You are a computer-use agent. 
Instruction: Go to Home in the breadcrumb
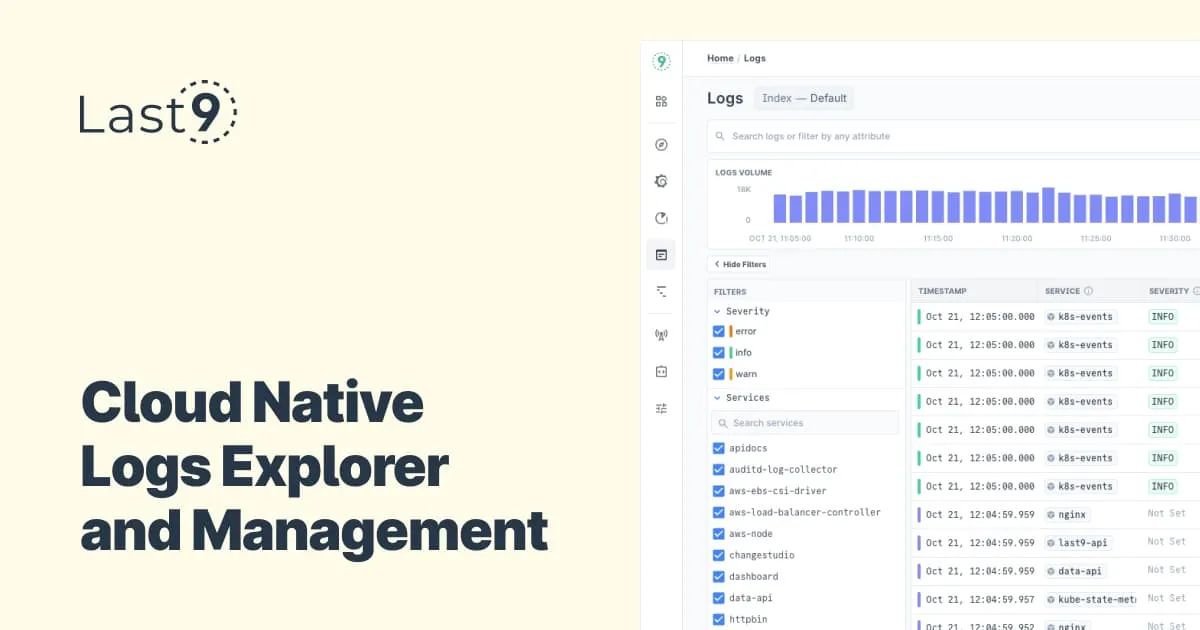click(720, 58)
